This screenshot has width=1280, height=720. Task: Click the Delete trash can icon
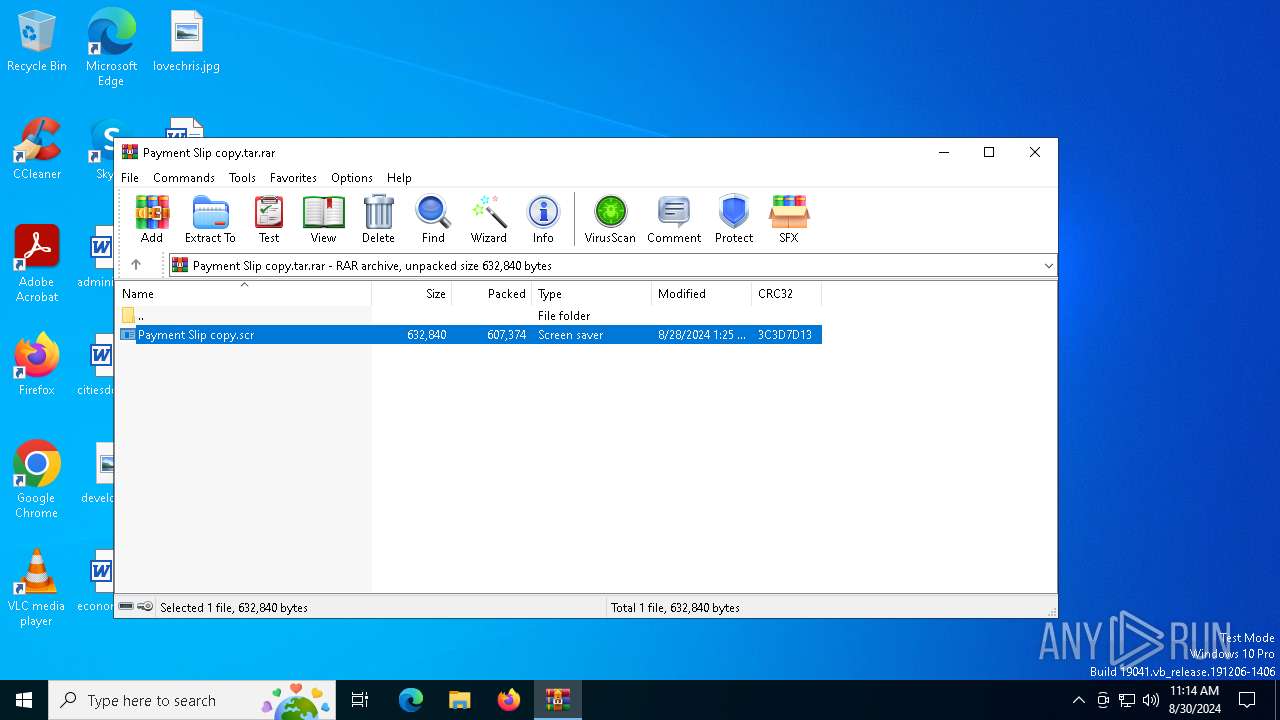(x=378, y=219)
